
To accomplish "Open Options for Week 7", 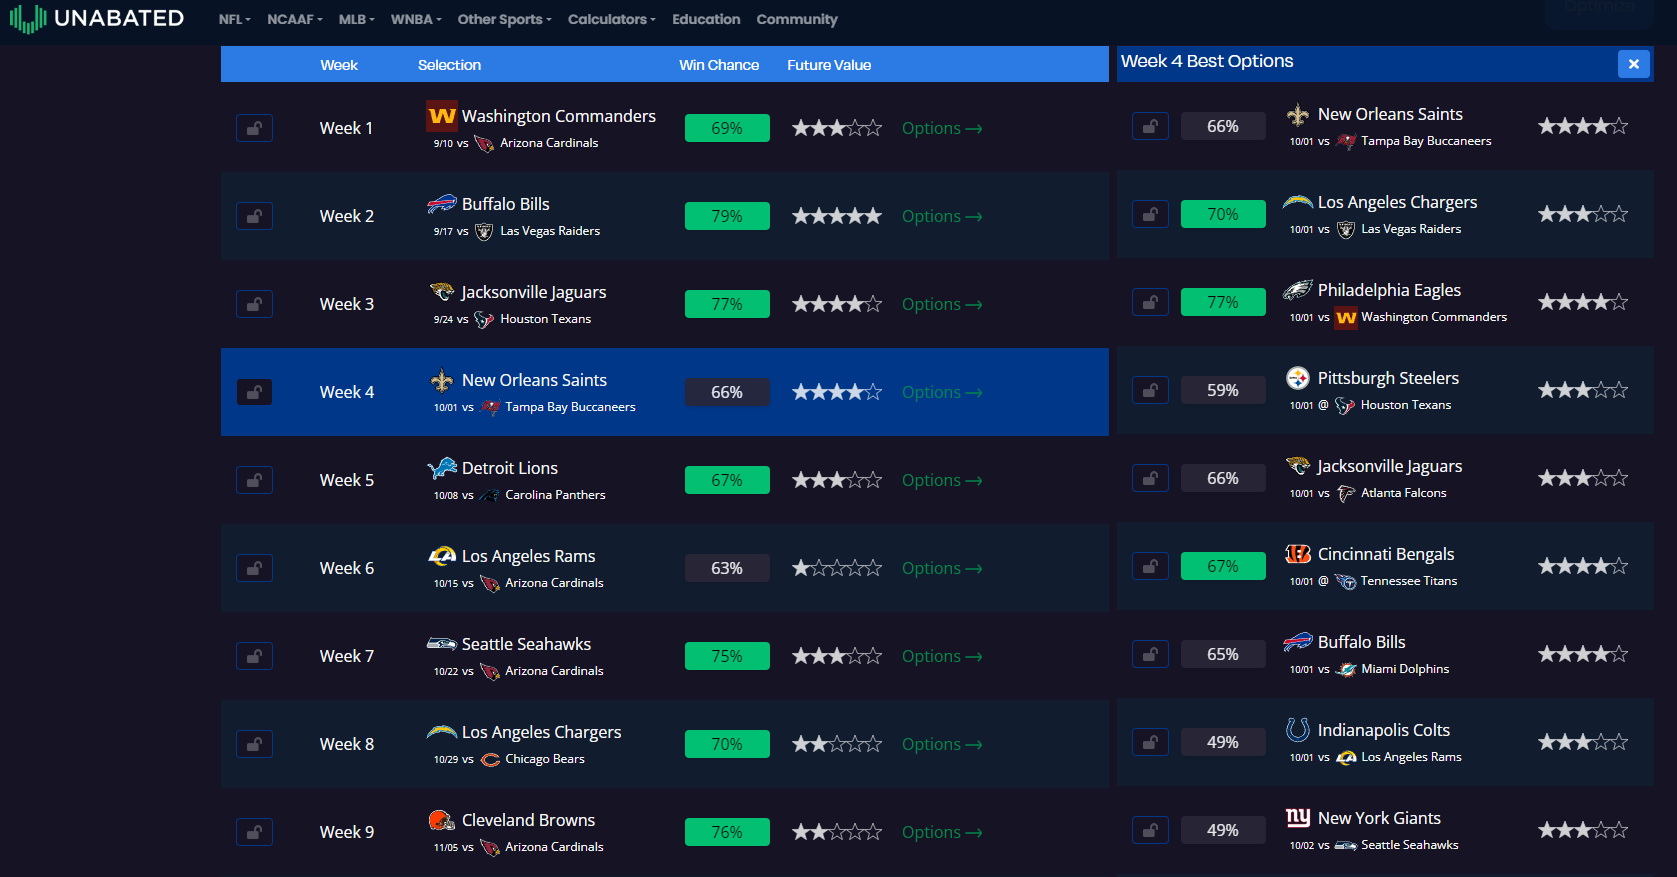I will [942, 656].
